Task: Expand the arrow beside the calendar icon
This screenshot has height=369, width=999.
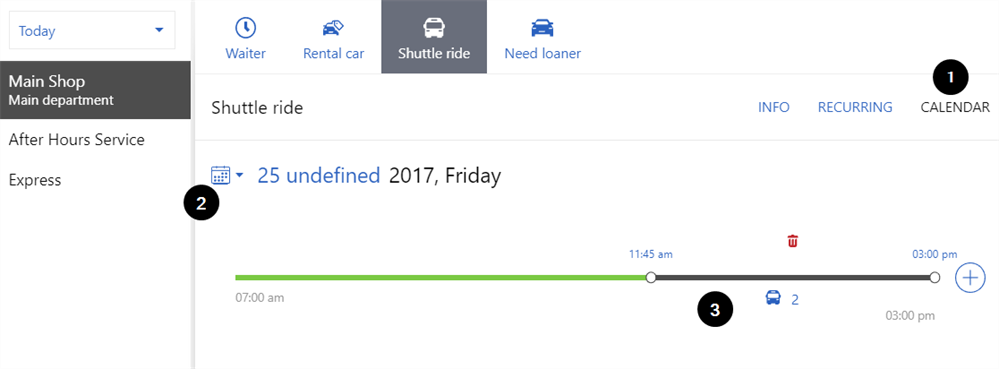Action: [240, 175]
